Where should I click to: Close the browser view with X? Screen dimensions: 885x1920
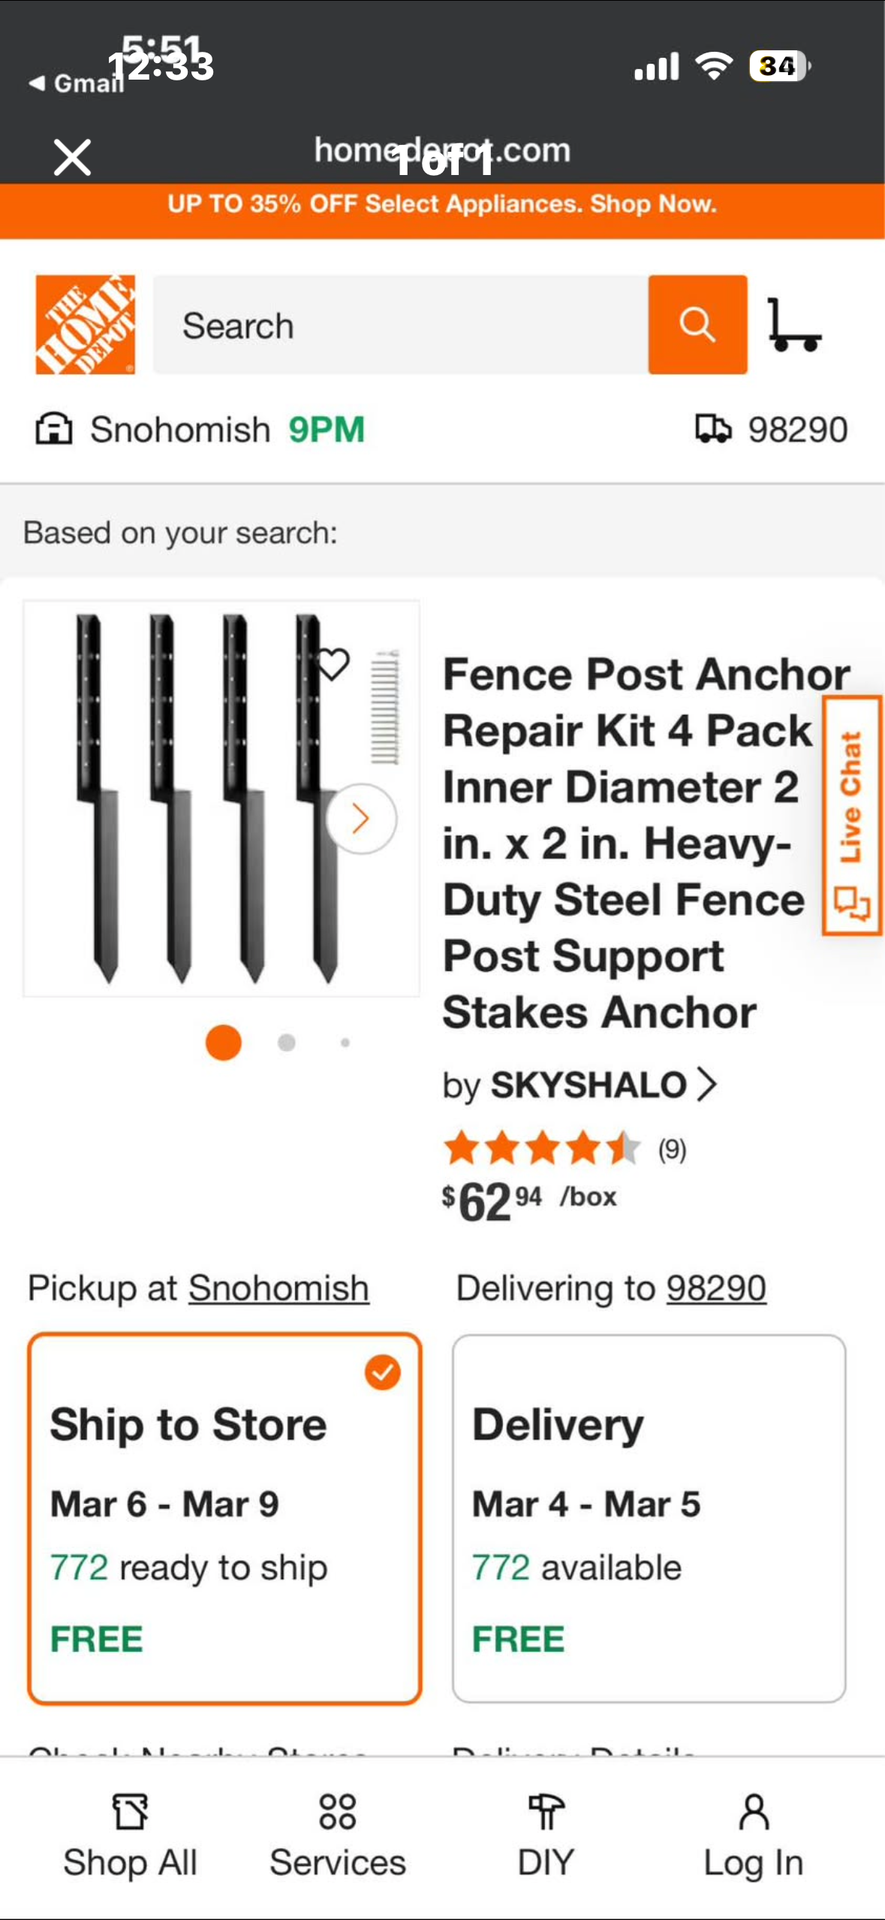tap(72, 157)
